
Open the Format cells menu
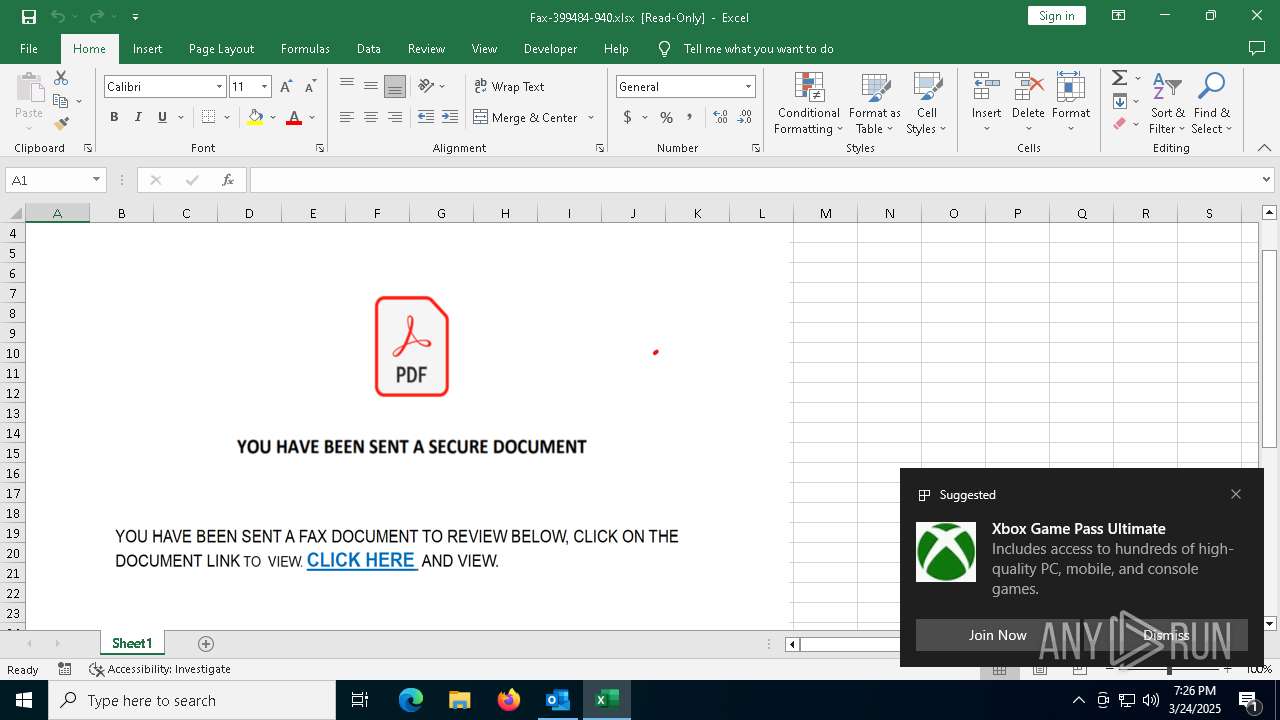point(1071,103)
